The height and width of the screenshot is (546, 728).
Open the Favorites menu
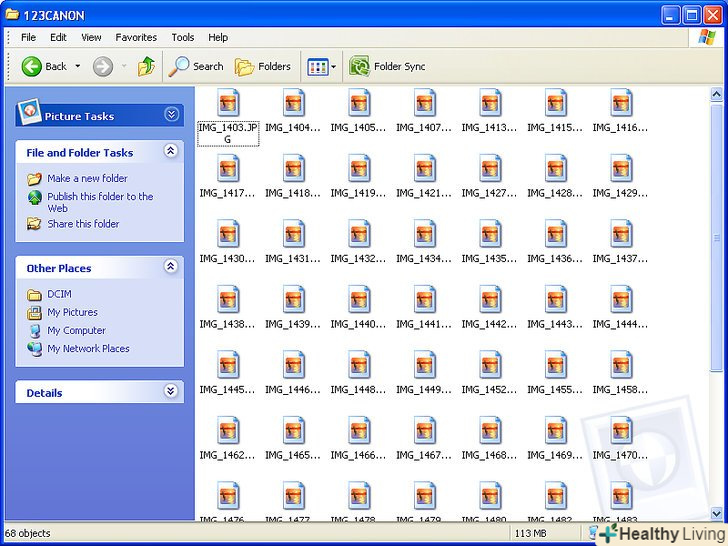[136, 37]
